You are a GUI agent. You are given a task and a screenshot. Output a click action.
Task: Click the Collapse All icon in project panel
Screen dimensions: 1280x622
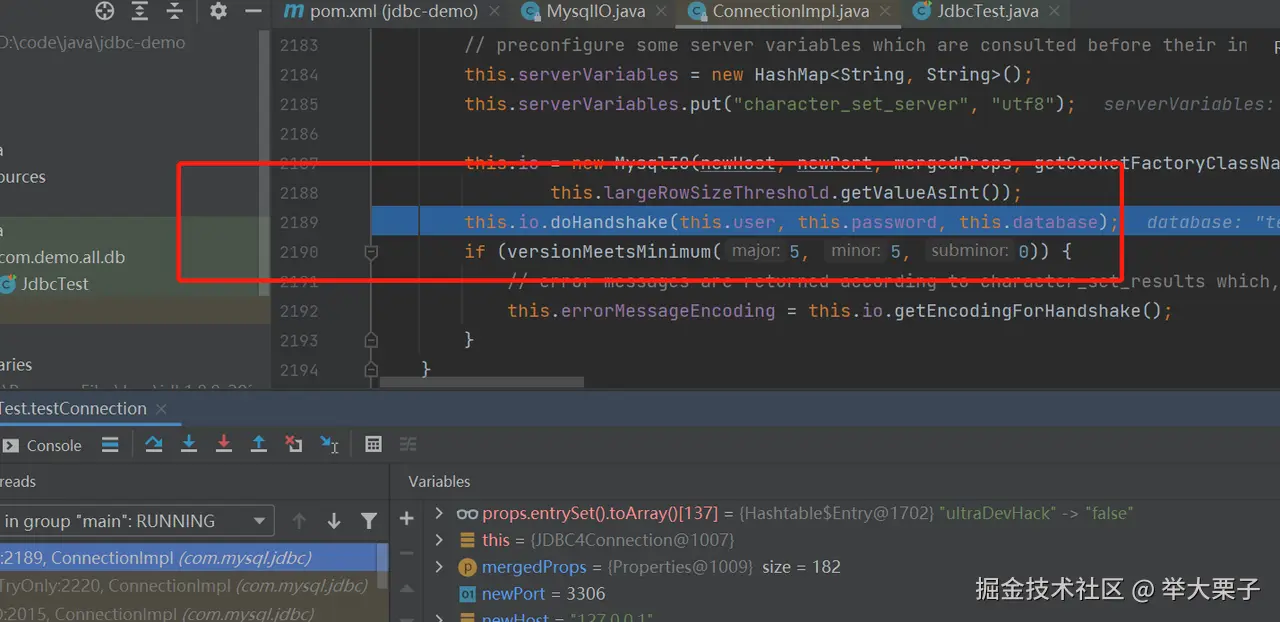175,11
